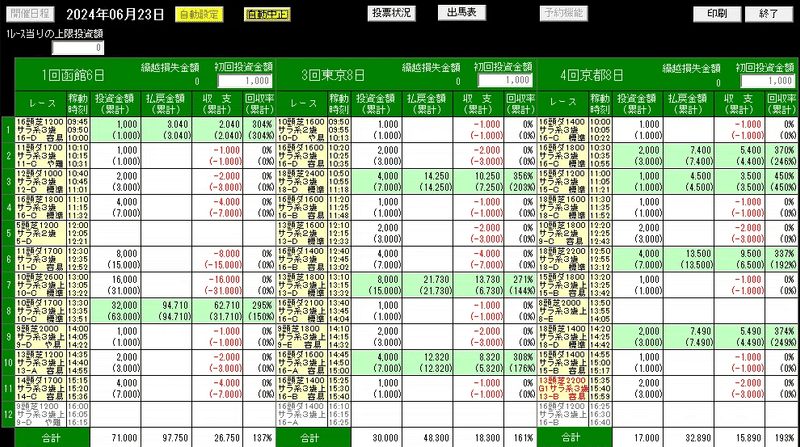Screen dimensions: 800x447
Task: Click 東京 payout cell 14,250
Action: pyautogui.click(x=428, y=181)
